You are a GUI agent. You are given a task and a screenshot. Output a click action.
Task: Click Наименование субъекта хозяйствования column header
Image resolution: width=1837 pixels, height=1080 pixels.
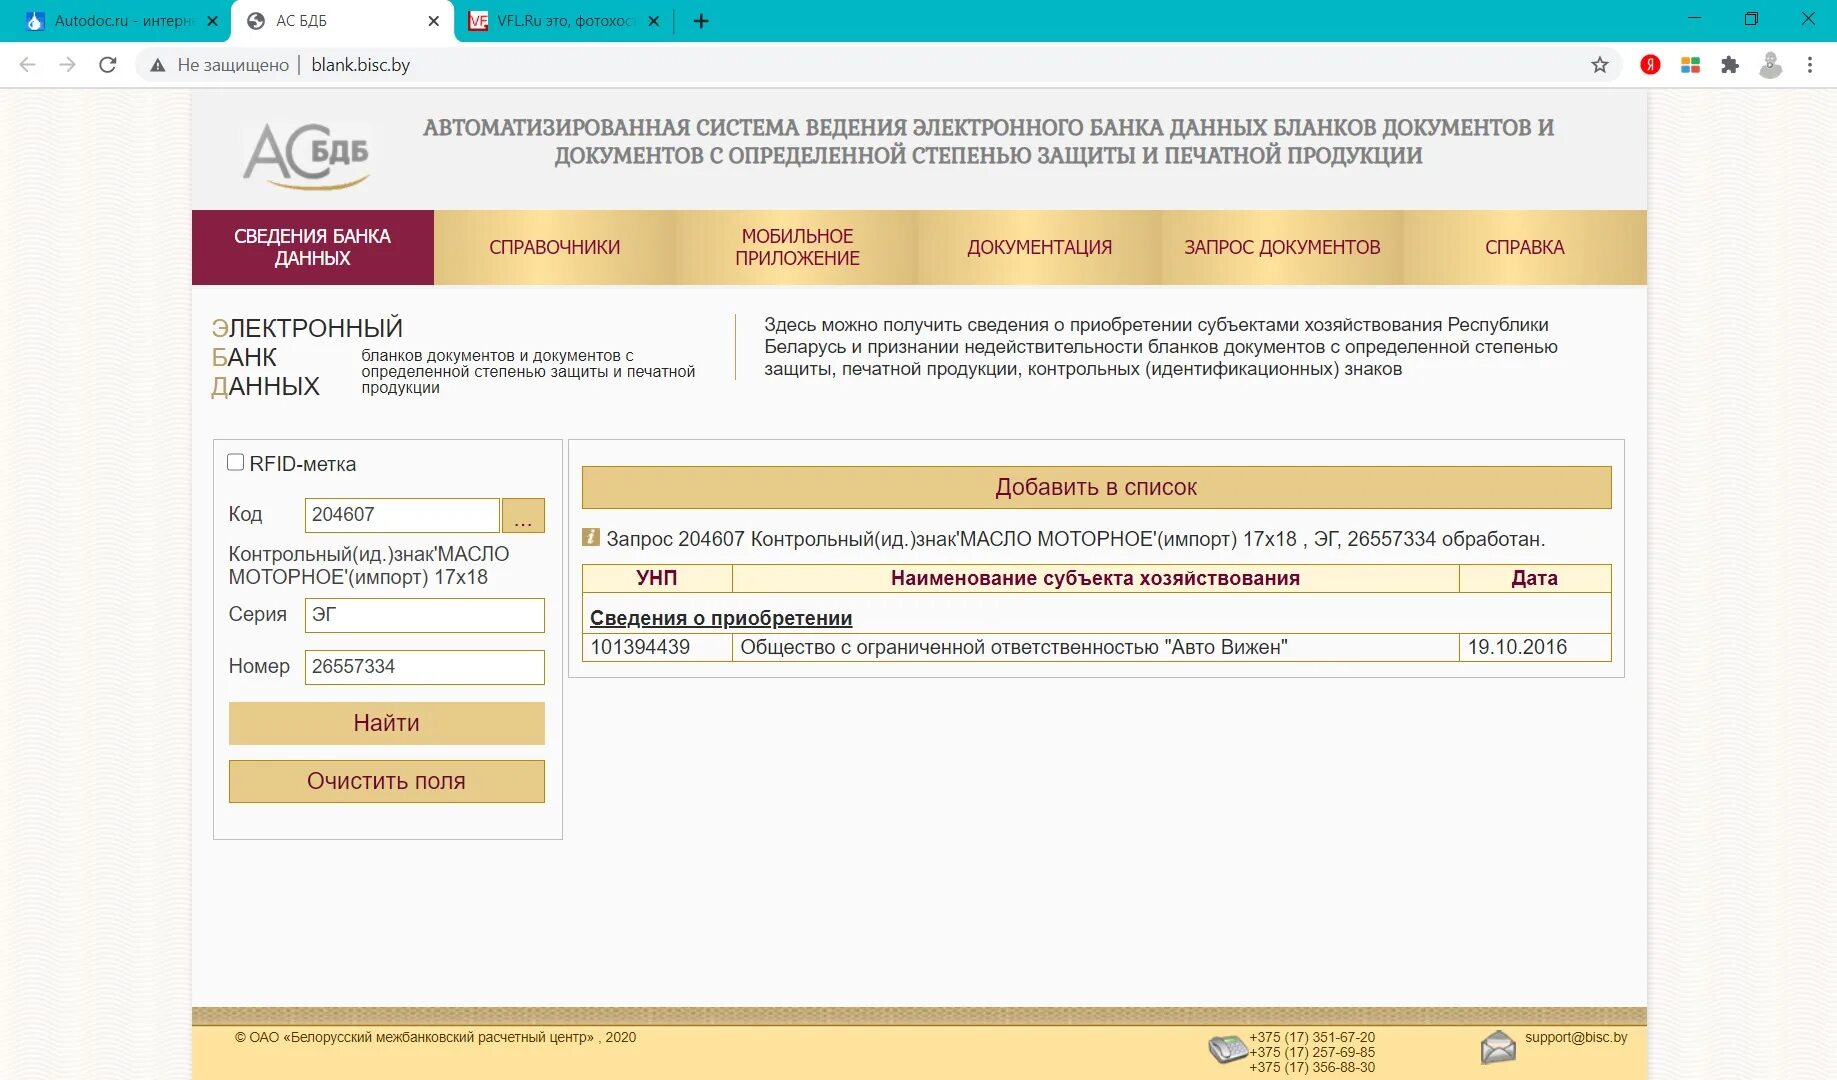(x=1095, y=578)
